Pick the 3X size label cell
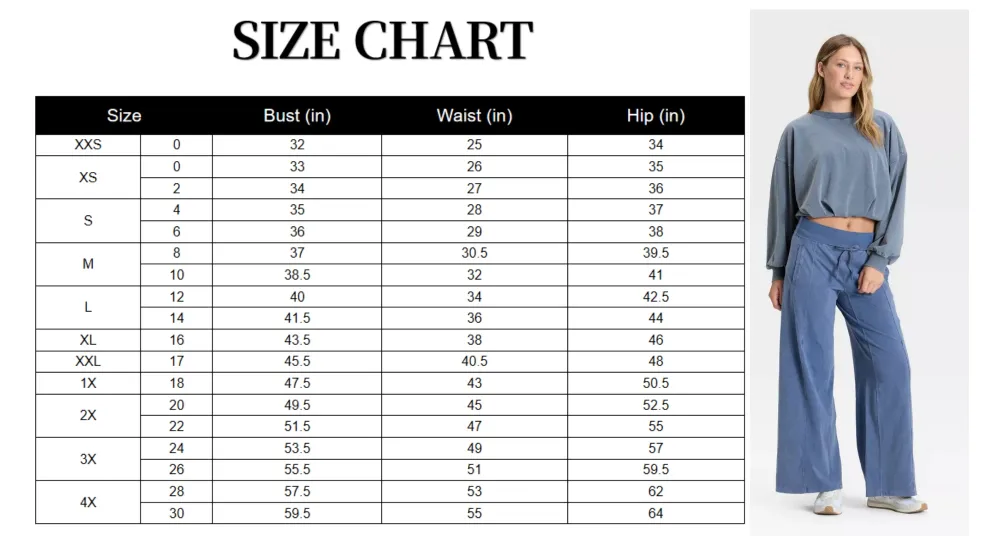This screenshot has height=536, width=1000. click(88, 459)
